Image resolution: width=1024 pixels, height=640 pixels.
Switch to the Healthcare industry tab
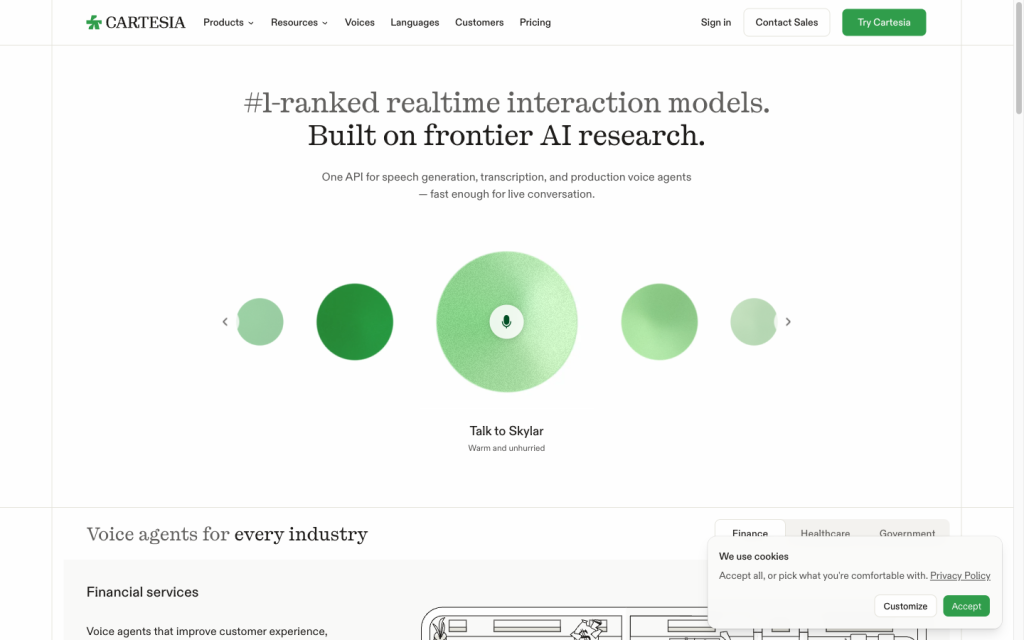[x=825, y=533]
